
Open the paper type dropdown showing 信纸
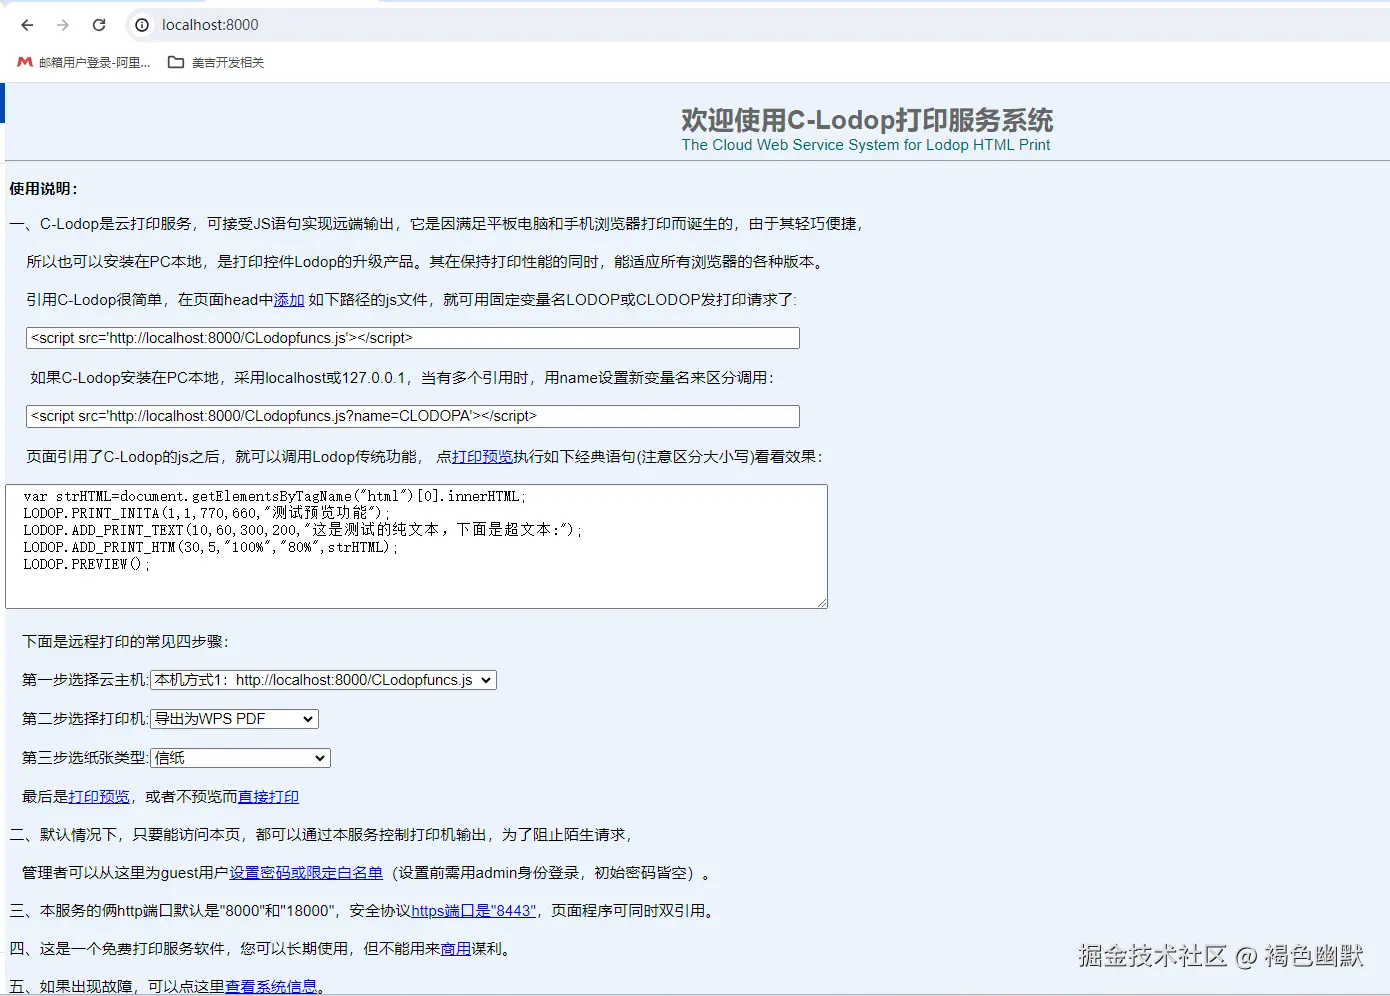coord(239,757)
